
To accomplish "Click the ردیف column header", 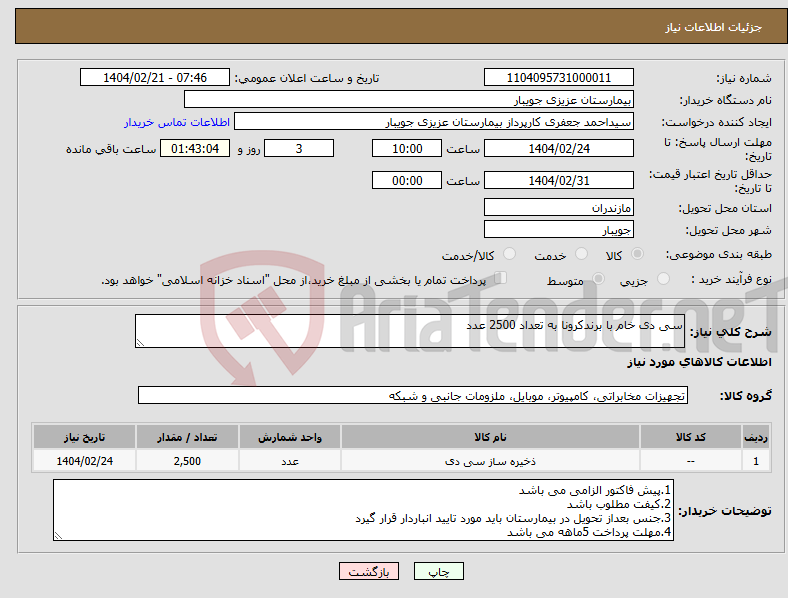I will point(756,437).
